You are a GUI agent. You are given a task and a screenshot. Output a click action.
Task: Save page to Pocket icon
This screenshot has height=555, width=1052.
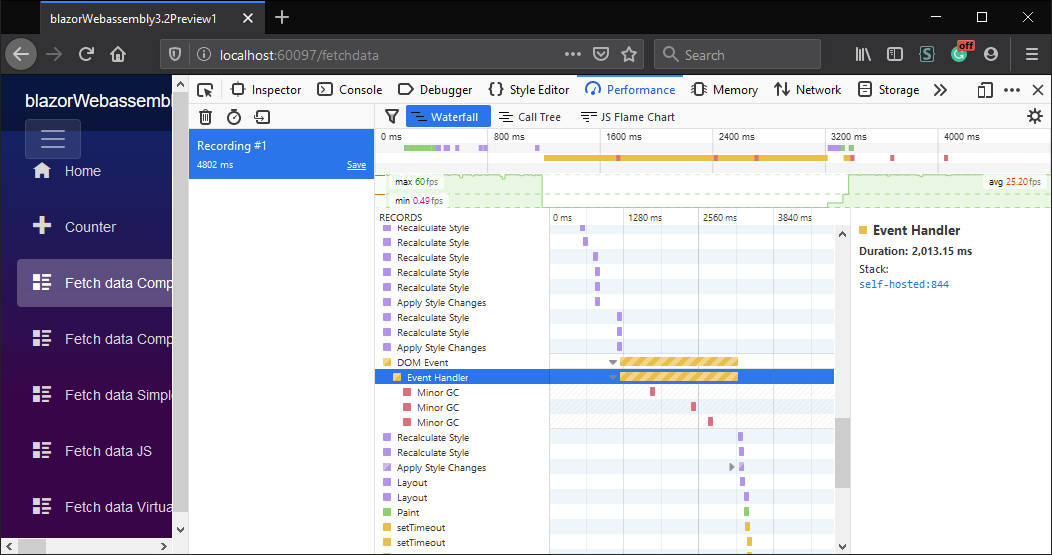[601, 54]
